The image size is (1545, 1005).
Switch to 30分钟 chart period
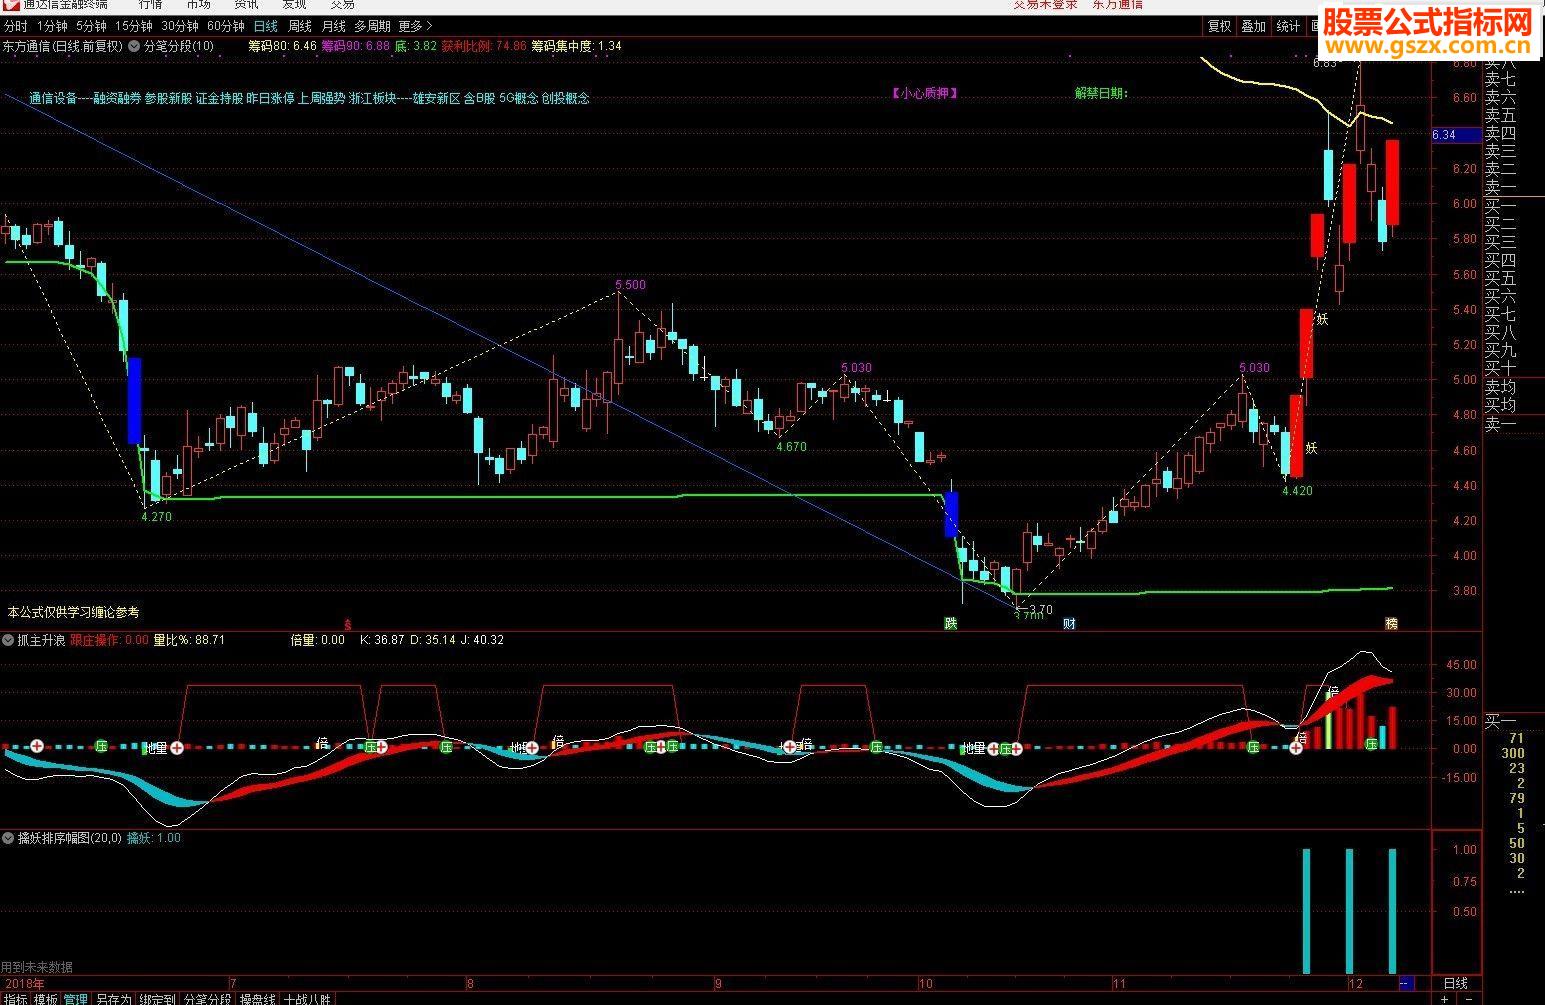click(180, 26)
